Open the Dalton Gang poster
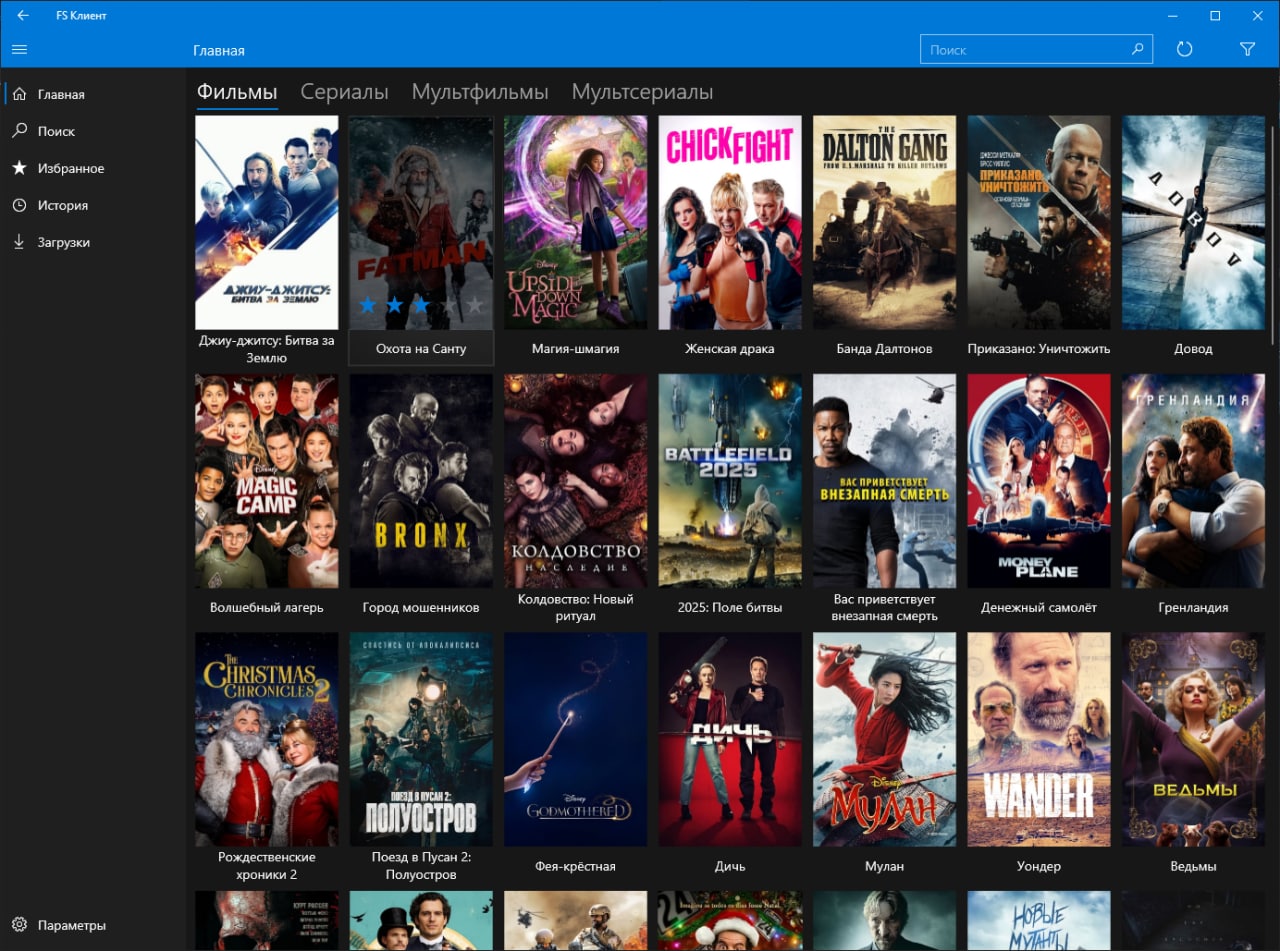The width and height of the screenshot is (1280, 951). pyautogui.click(x=884, y=223)
